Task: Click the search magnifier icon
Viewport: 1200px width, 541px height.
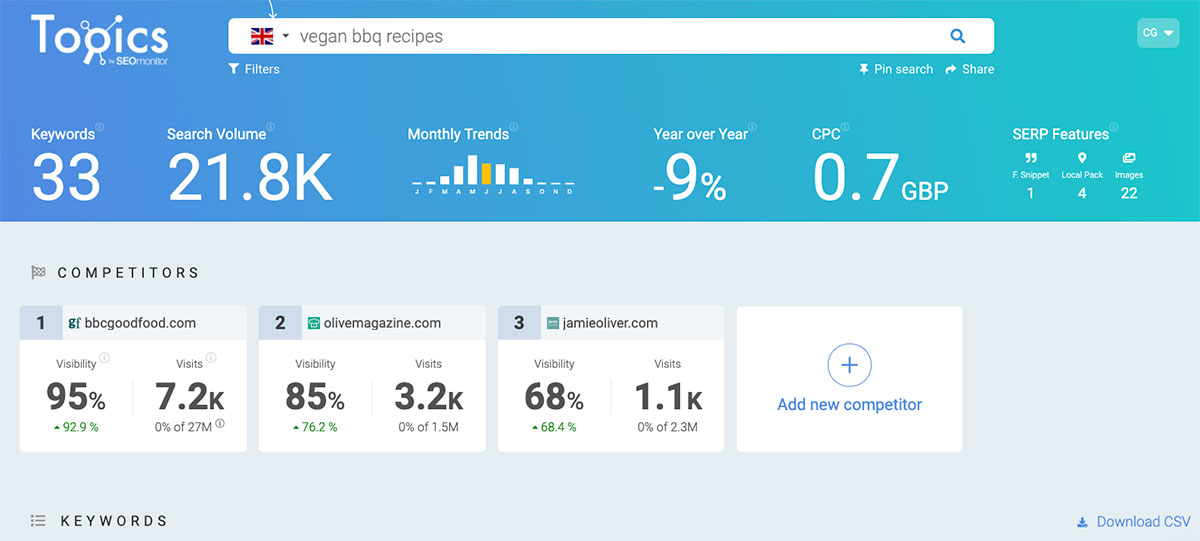Action: [957, 36]
